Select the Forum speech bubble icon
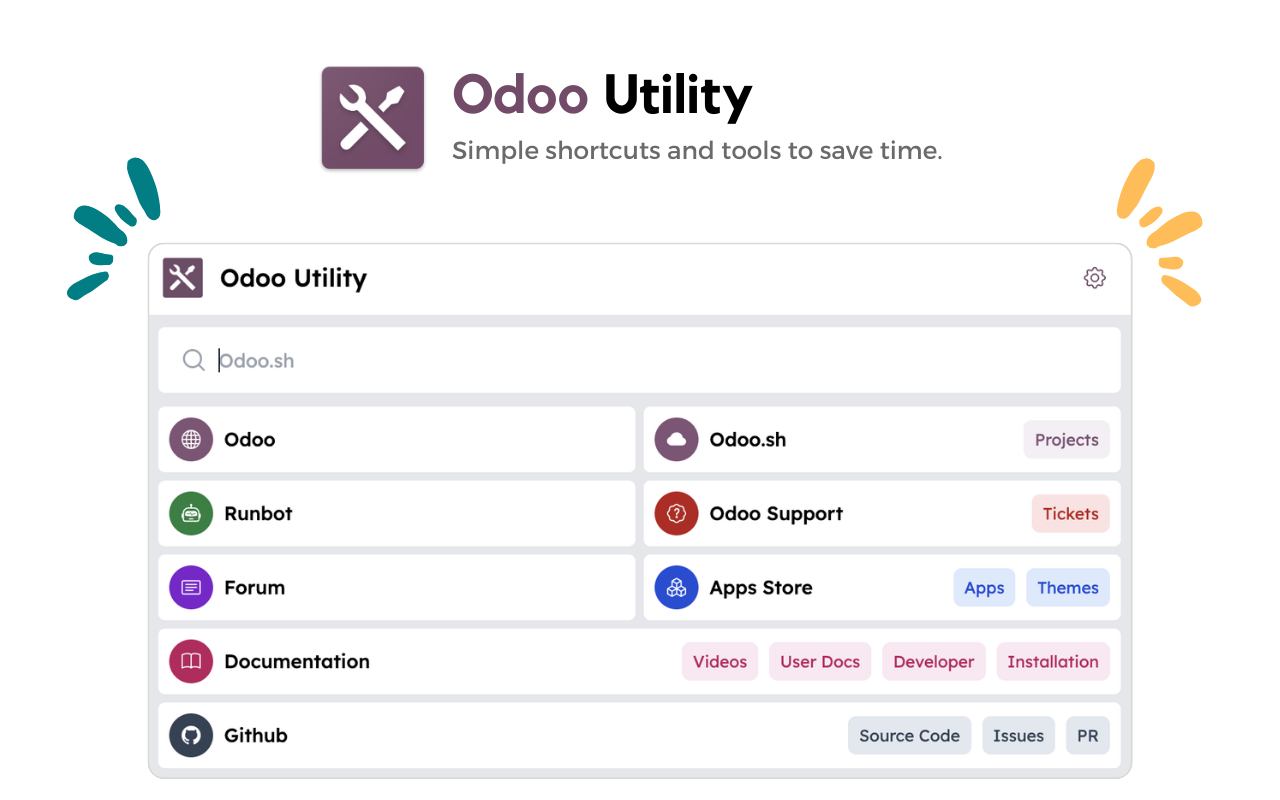 point(191,587)
